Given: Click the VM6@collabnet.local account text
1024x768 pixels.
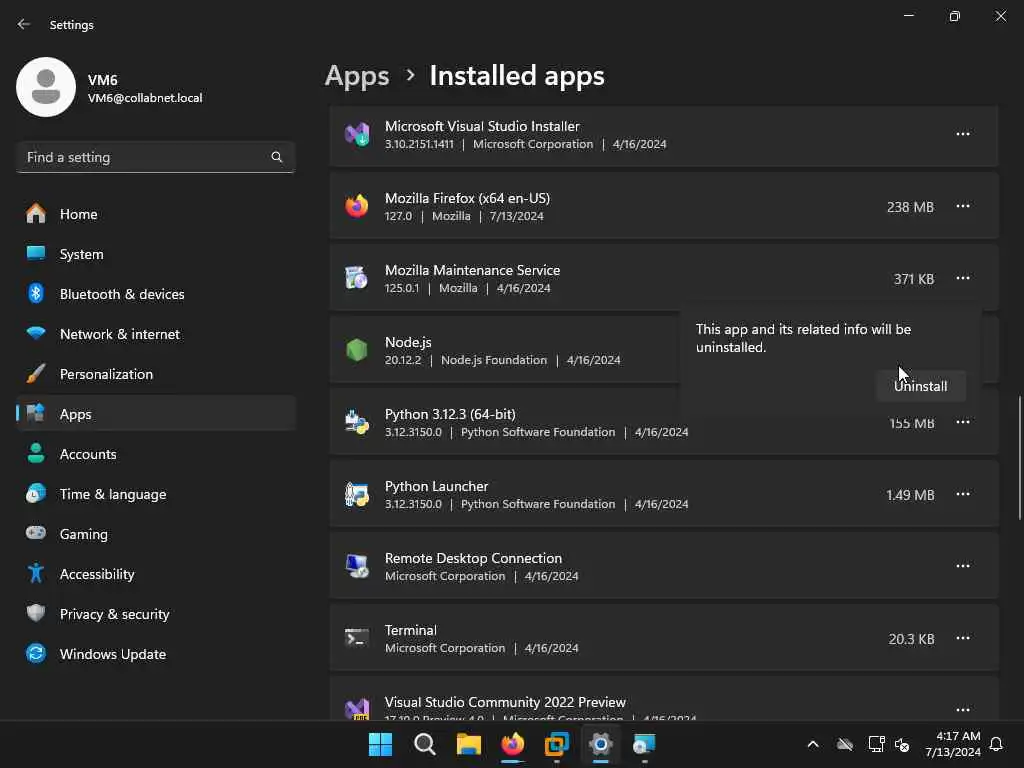Looking at the screenshot, I should 145,98.
